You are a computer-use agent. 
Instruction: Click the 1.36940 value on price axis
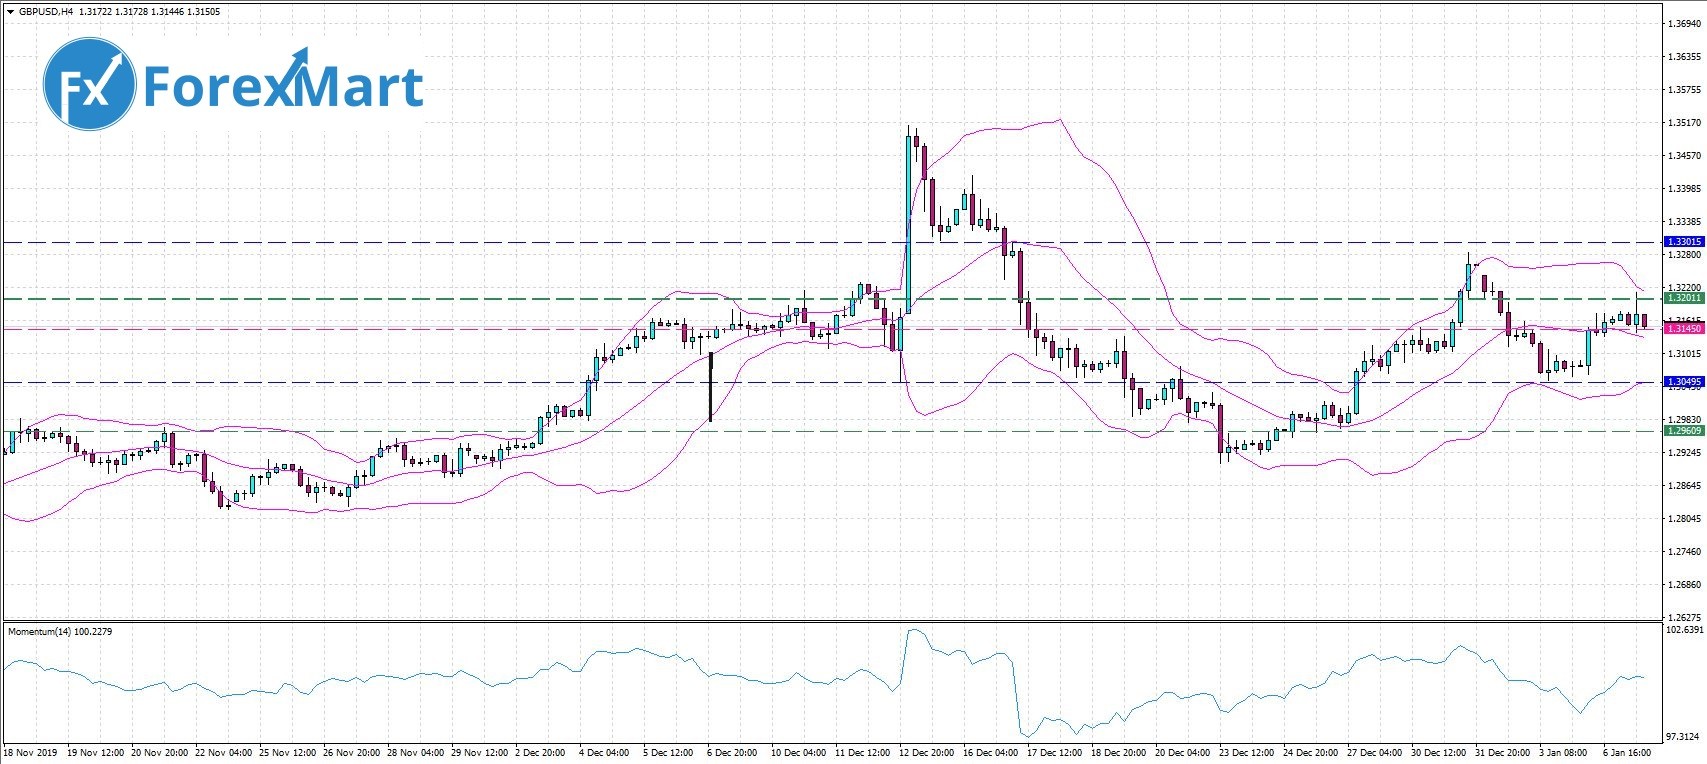pos(1683,24)
